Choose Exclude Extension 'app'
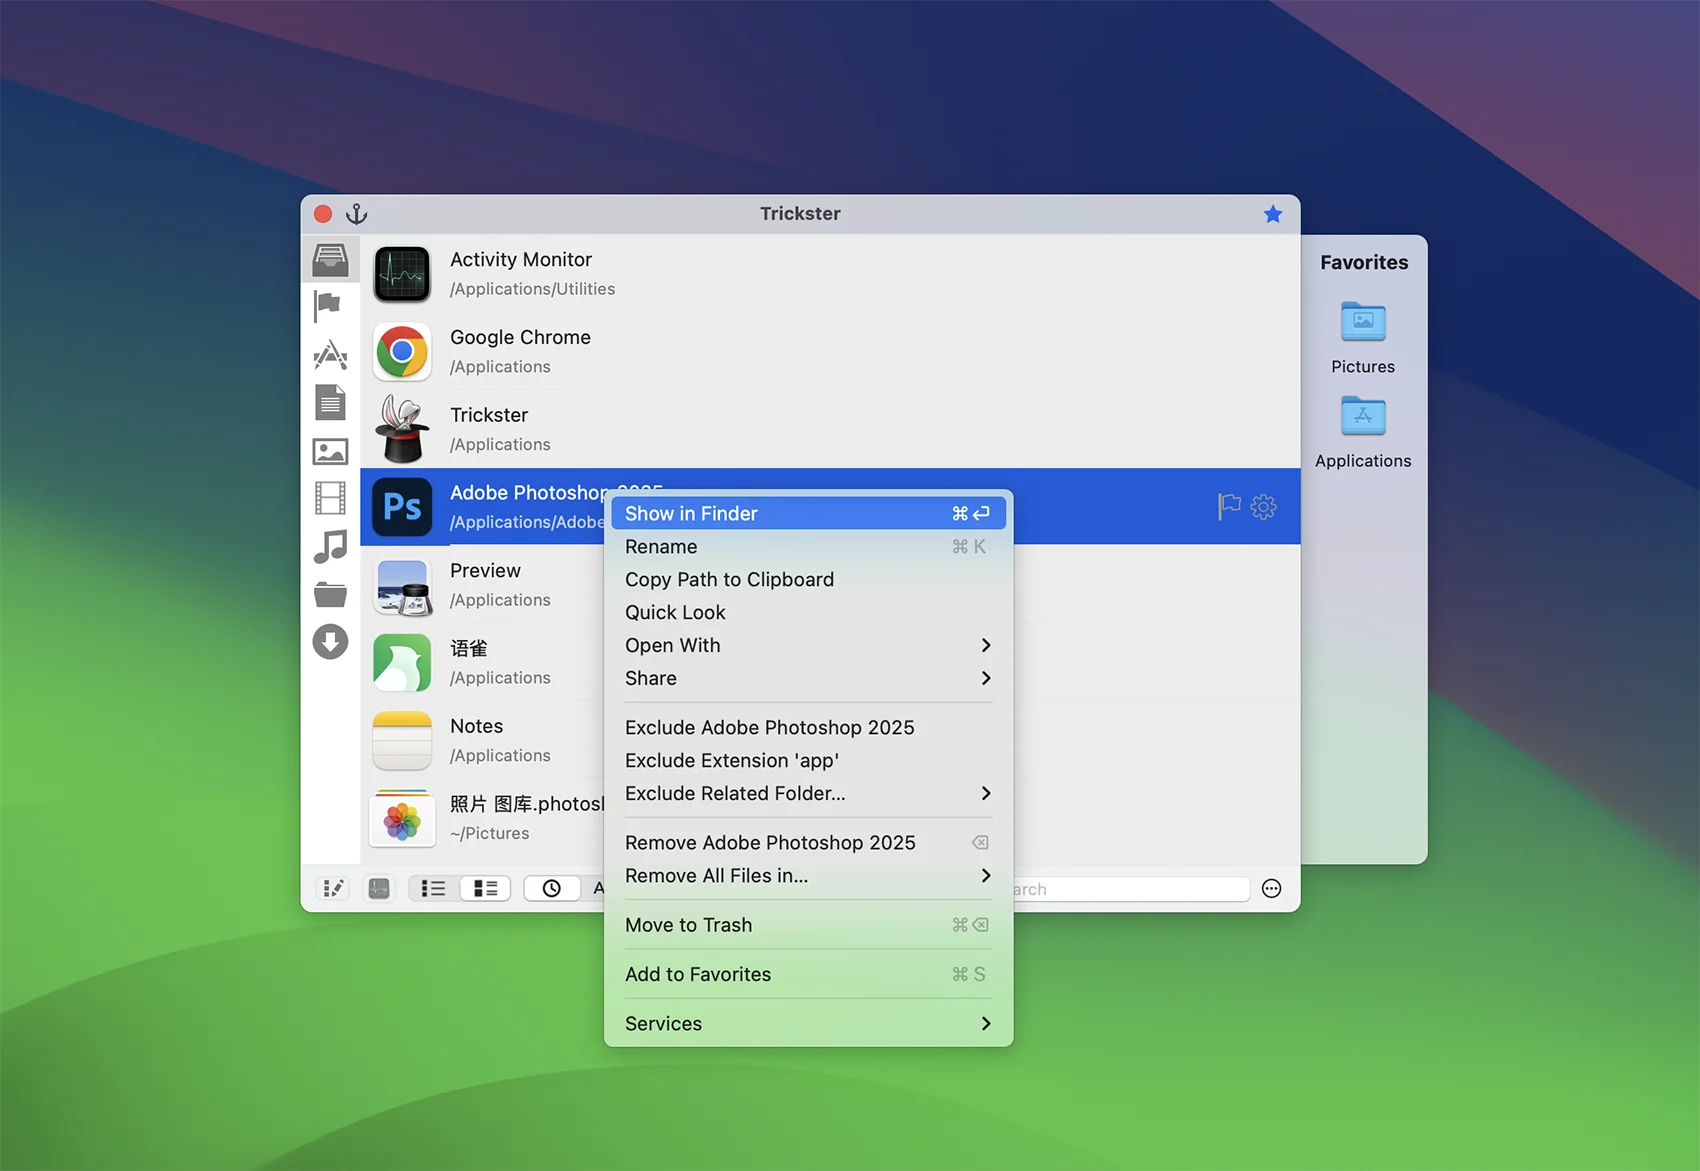 pyautogui.click(x=808, y=760)
